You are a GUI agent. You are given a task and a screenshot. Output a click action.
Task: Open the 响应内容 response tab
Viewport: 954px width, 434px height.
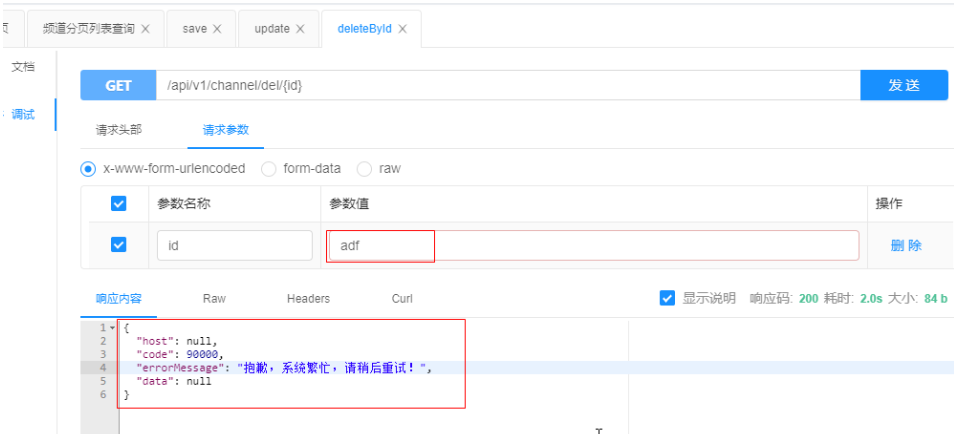119,298
